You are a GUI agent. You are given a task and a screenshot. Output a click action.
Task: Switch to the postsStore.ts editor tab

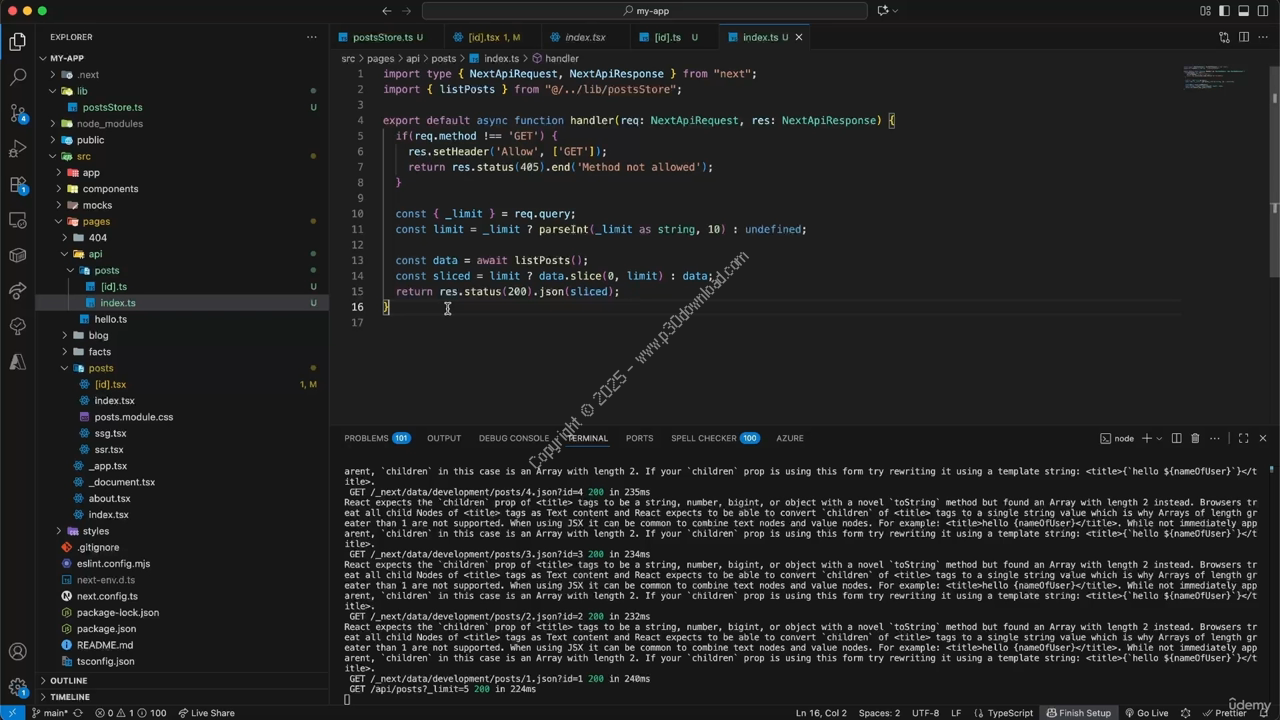click(381, 37)
